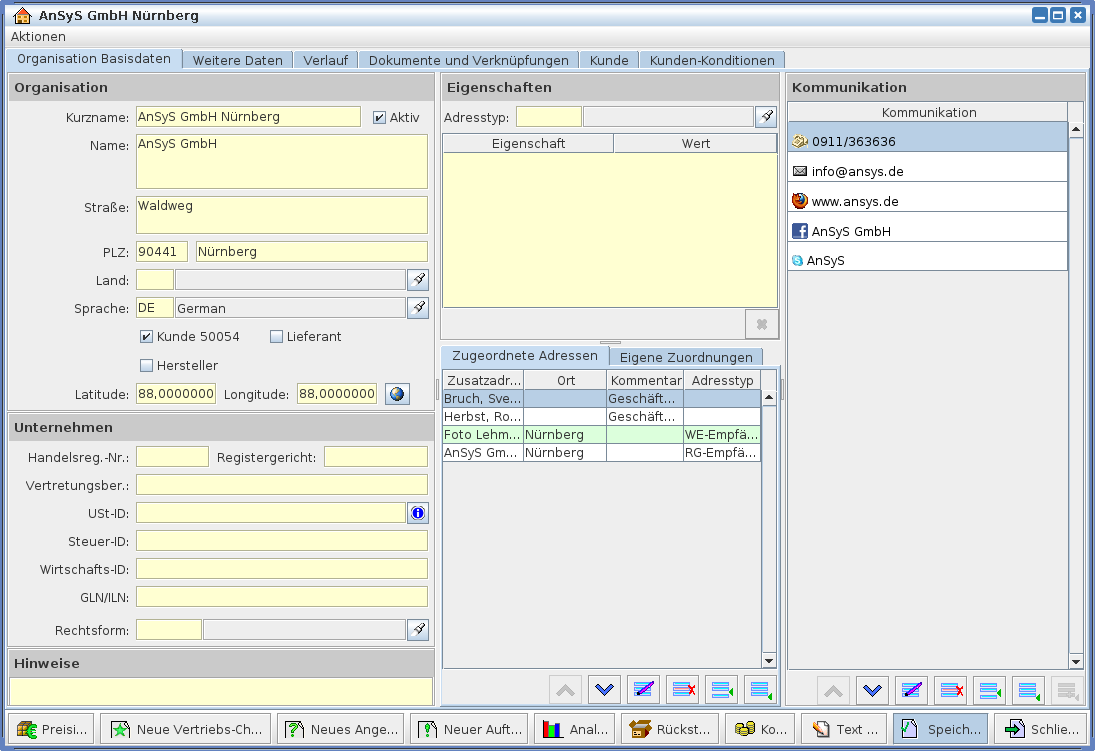Open the Aktionen menu
1095x751 pixels.
(x=38, y=36)
